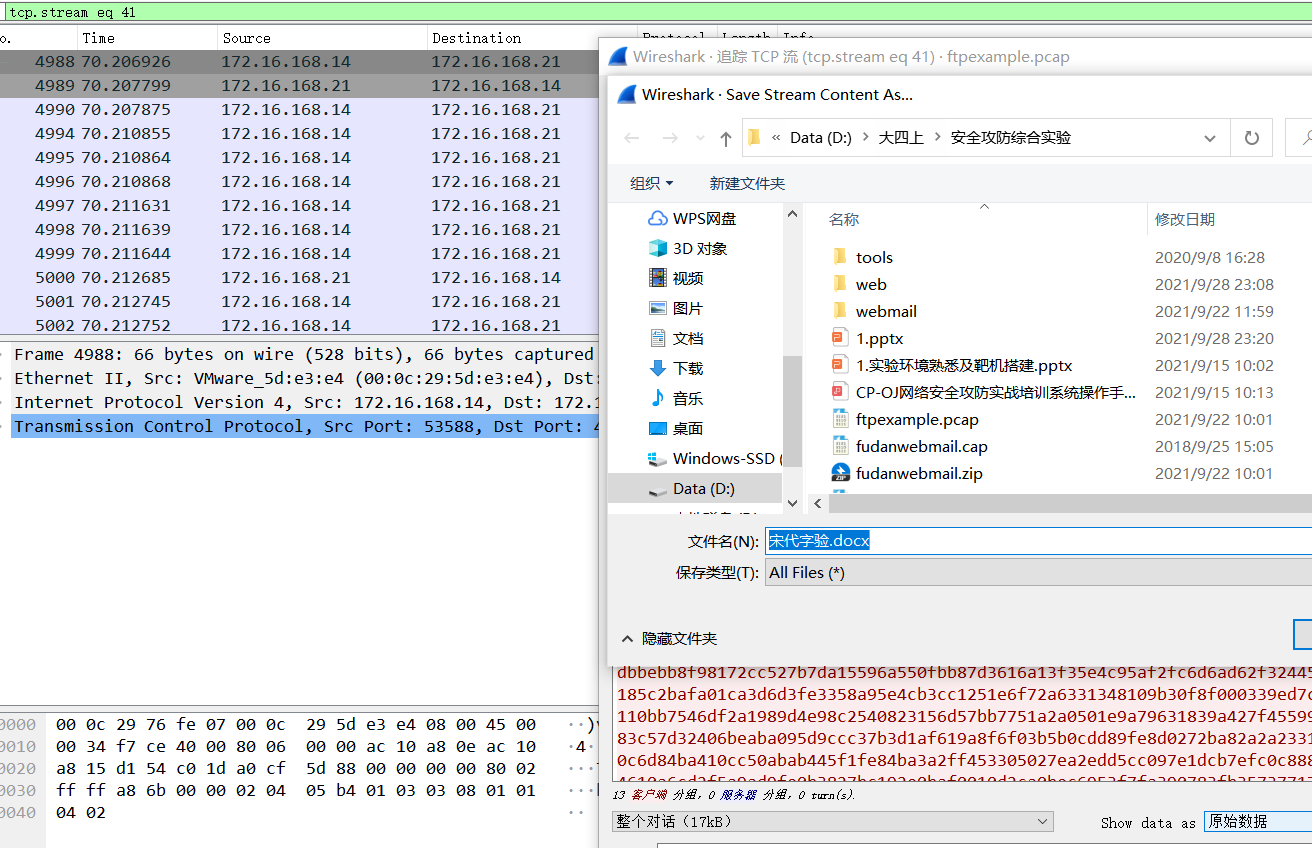Sort packet list by Source column

pos(322,38)
